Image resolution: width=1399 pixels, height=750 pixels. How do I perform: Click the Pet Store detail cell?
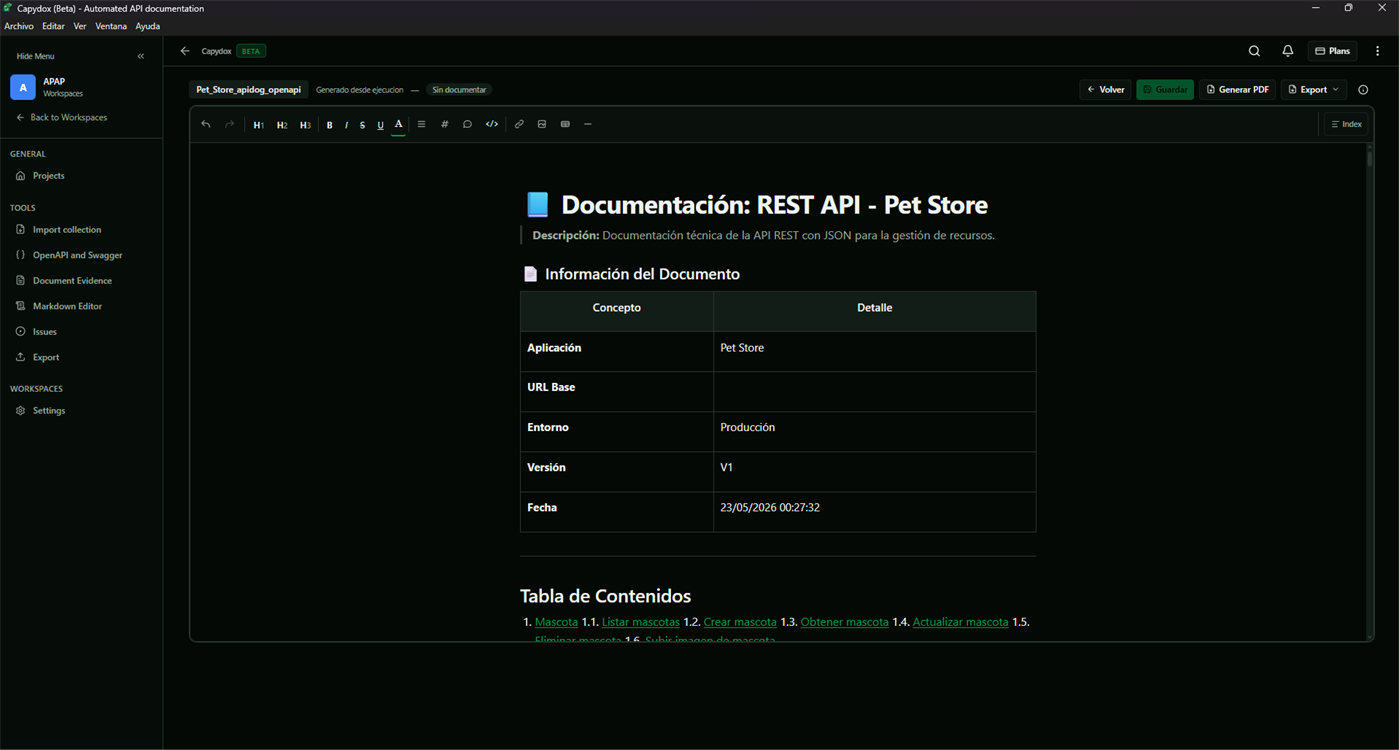(x=874, y=351)
